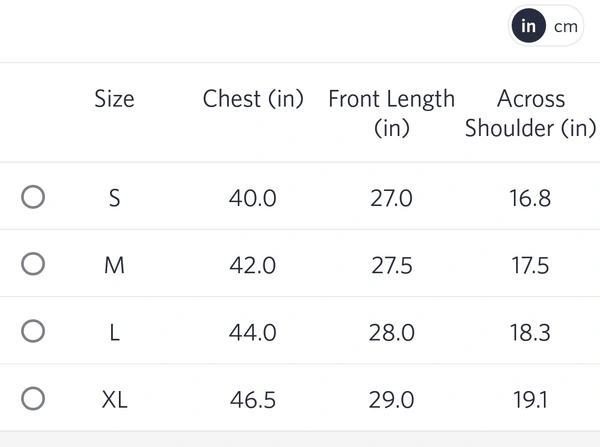This screenshot has width=600, height=447.
Task: Click the XL size label
Action: pos(114,400)
